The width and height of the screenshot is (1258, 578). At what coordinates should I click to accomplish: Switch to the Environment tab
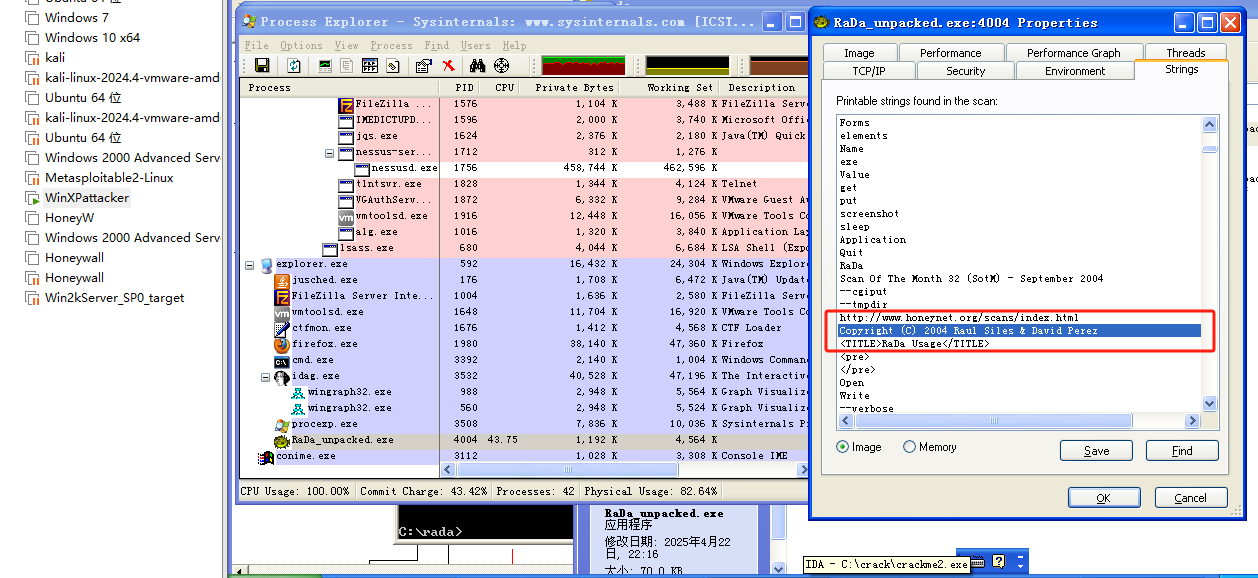coord(1075,71)
